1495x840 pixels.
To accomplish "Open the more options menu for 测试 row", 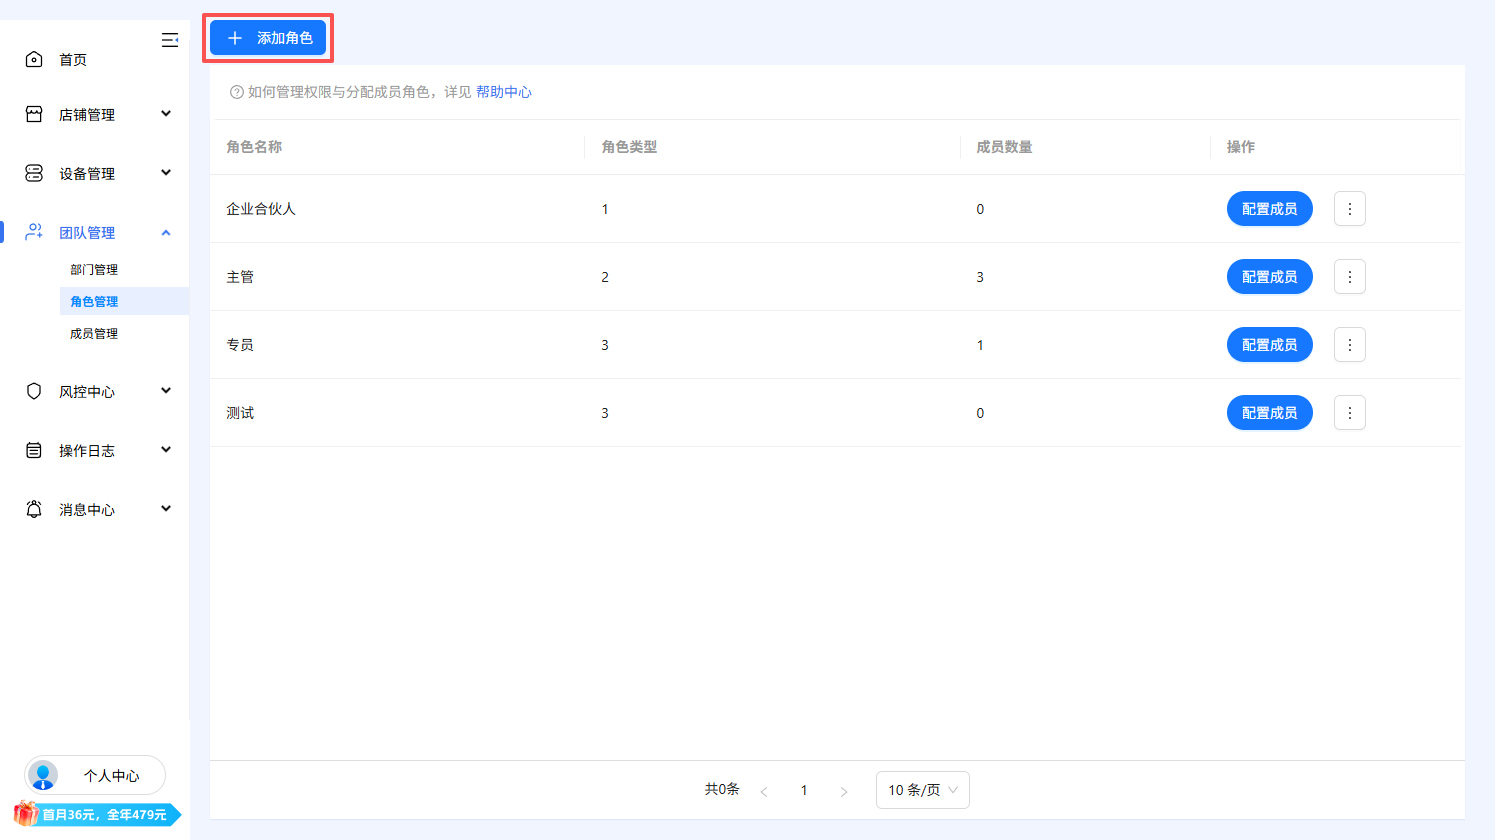I will tap(1349, 412).
